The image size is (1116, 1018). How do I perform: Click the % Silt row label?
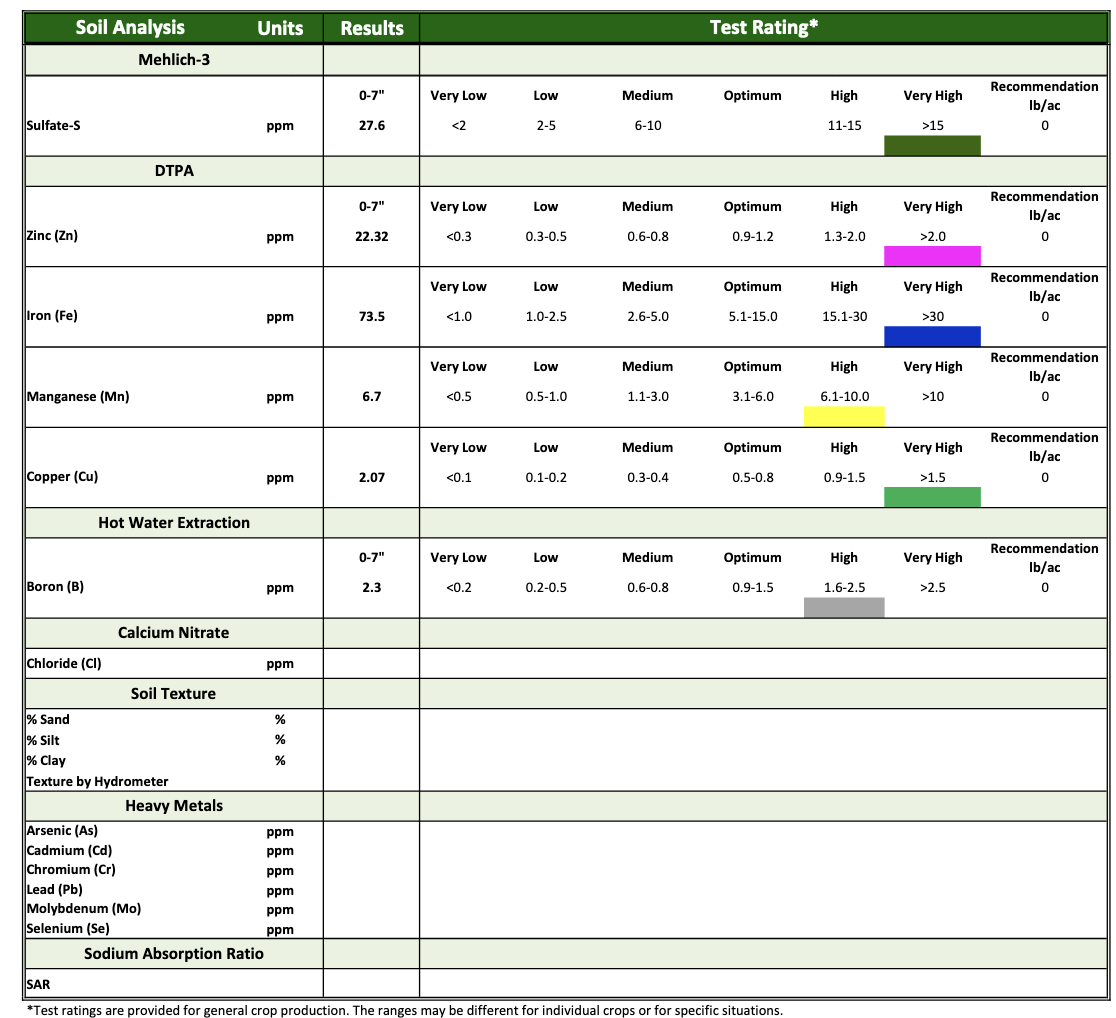point(43,740)
